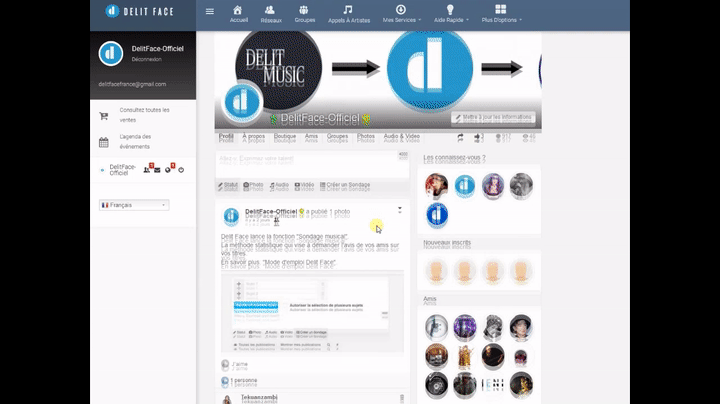Open Réseaux from the top bar
The image size is (720, 404).
pos(270,13)
